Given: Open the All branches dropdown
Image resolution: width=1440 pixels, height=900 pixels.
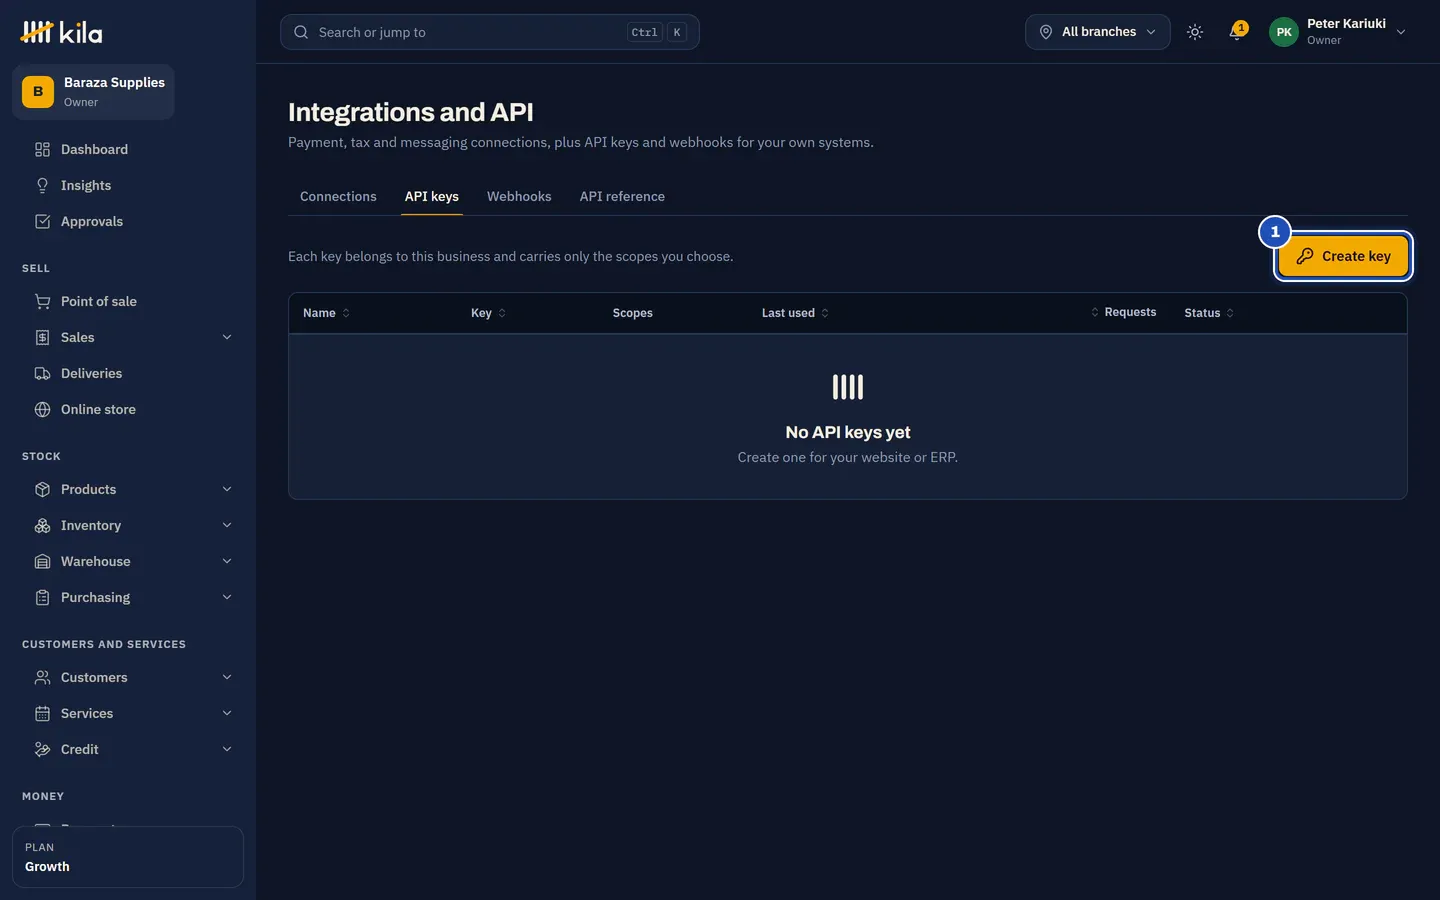Looking at the screenshot, I should pyautogui.click(x=1097, y=32).
